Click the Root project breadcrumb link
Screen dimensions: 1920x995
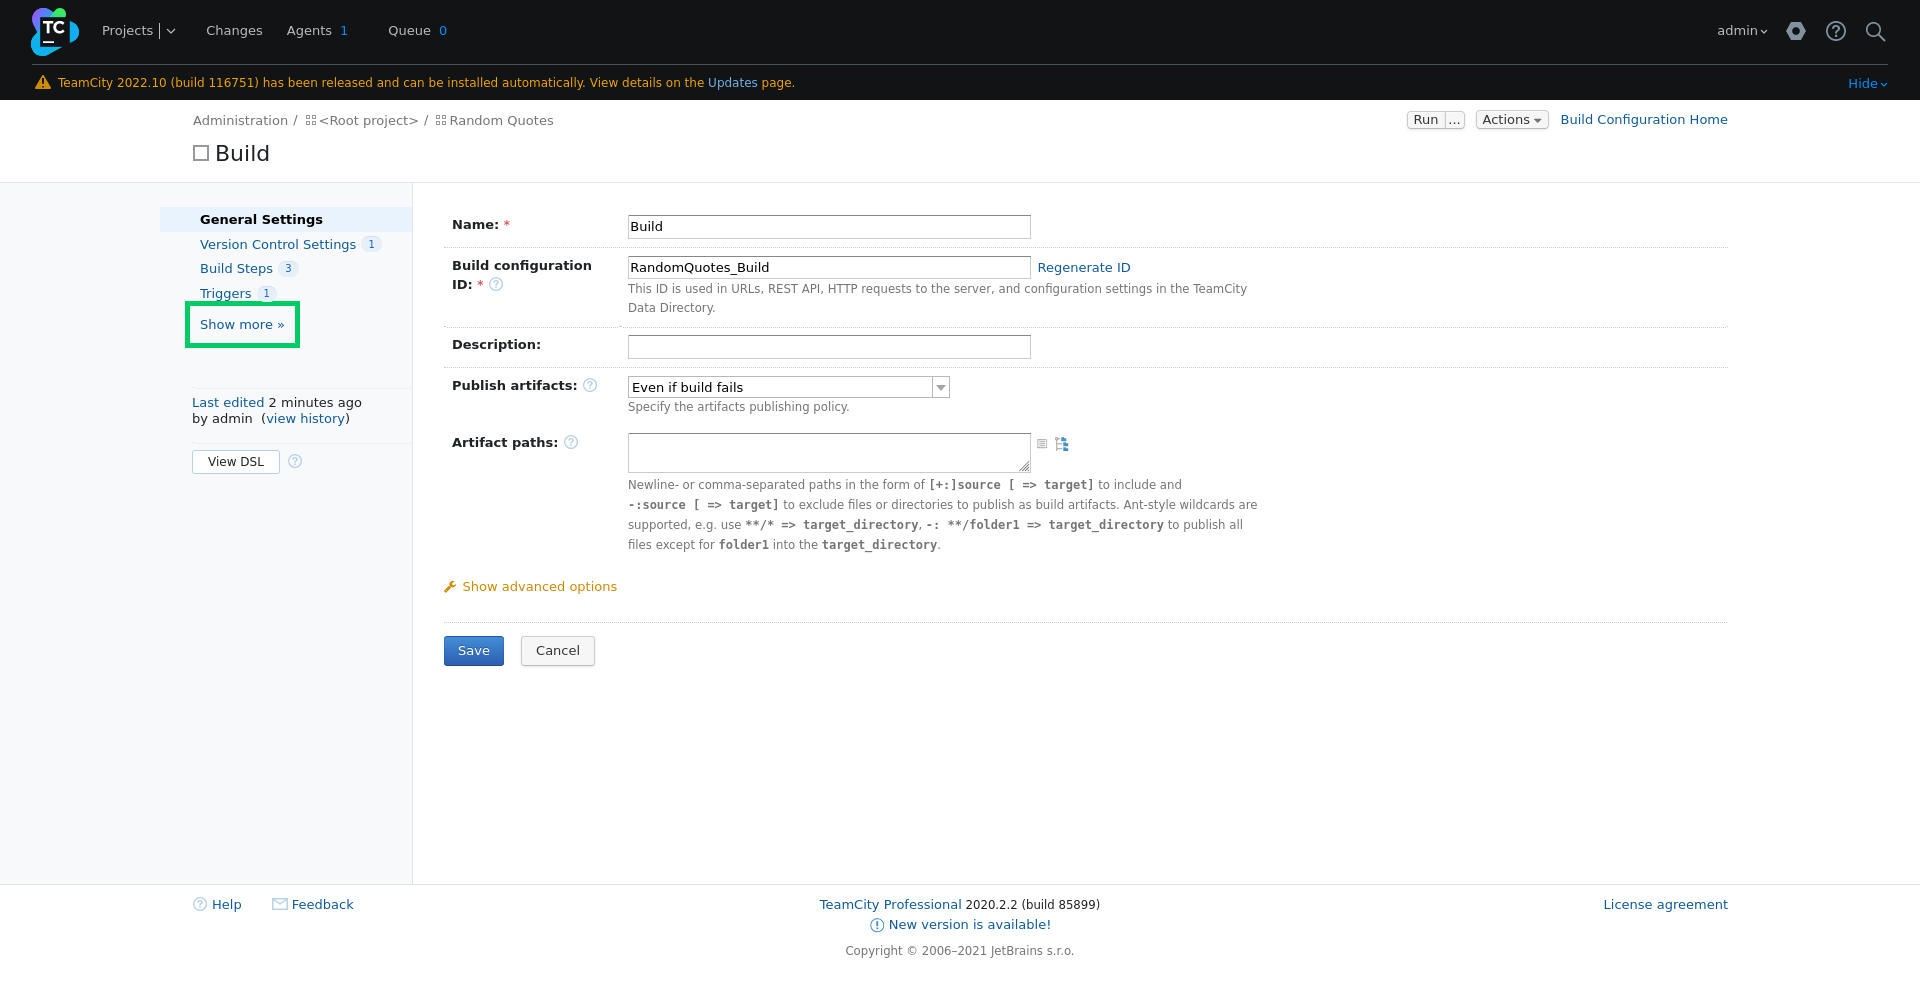click(368, 120)
